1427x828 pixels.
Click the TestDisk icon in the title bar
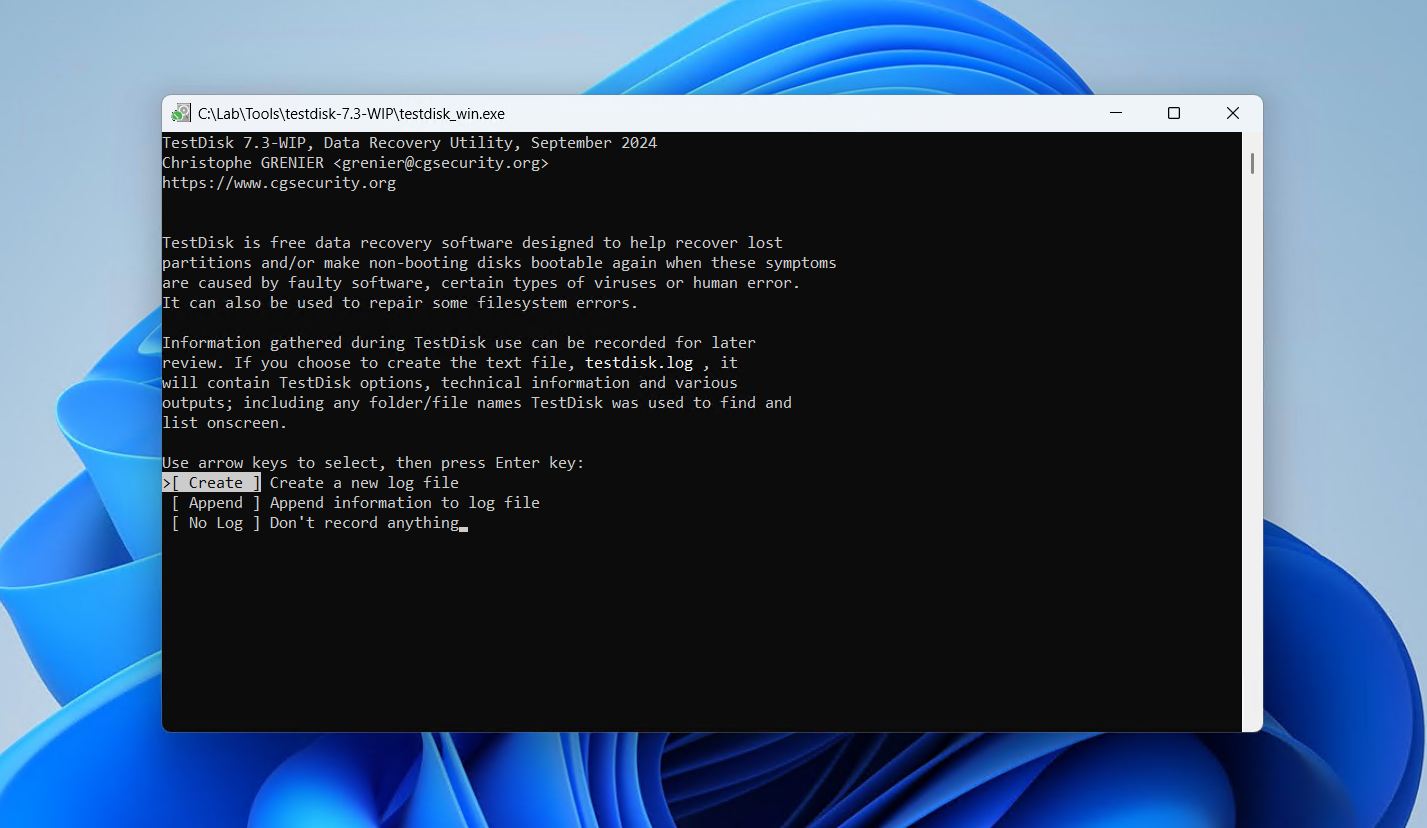(x=181, y=113)
